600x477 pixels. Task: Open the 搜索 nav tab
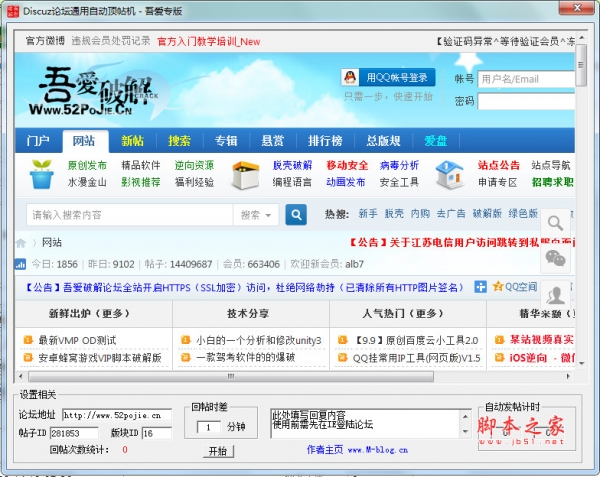[179, 141]
